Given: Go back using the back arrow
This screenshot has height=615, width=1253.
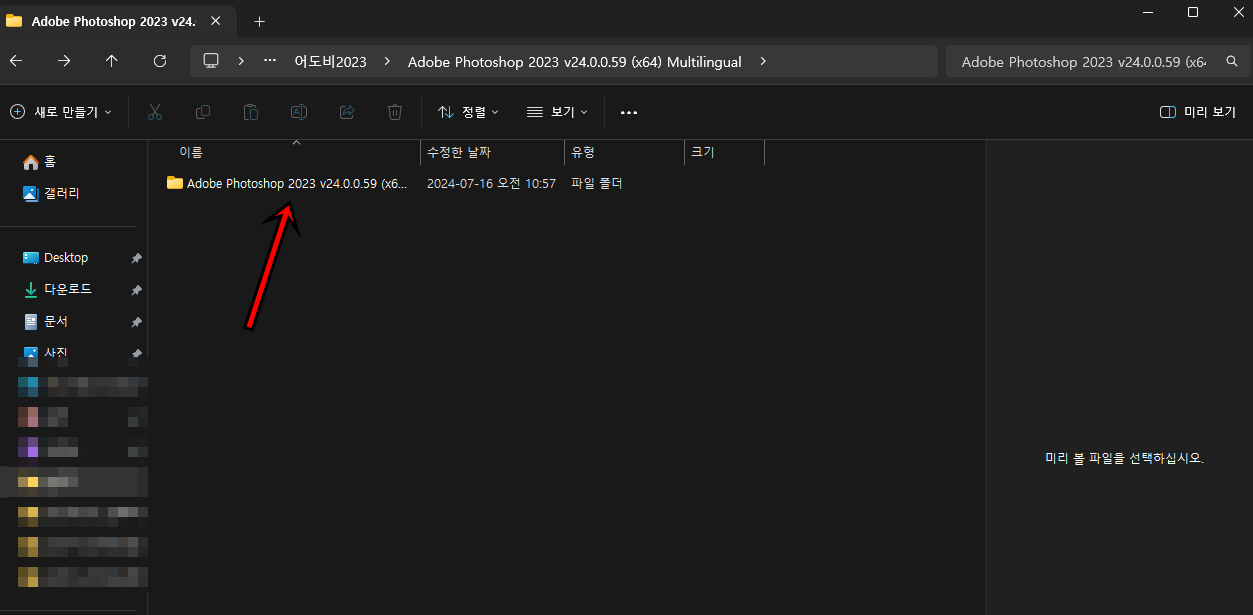Looking at the screenshot, I should click(x=16, y=61).
